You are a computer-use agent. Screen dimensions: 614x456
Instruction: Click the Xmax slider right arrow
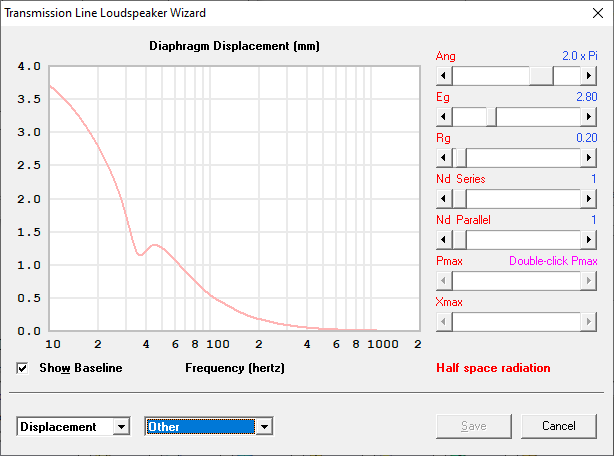589,322
